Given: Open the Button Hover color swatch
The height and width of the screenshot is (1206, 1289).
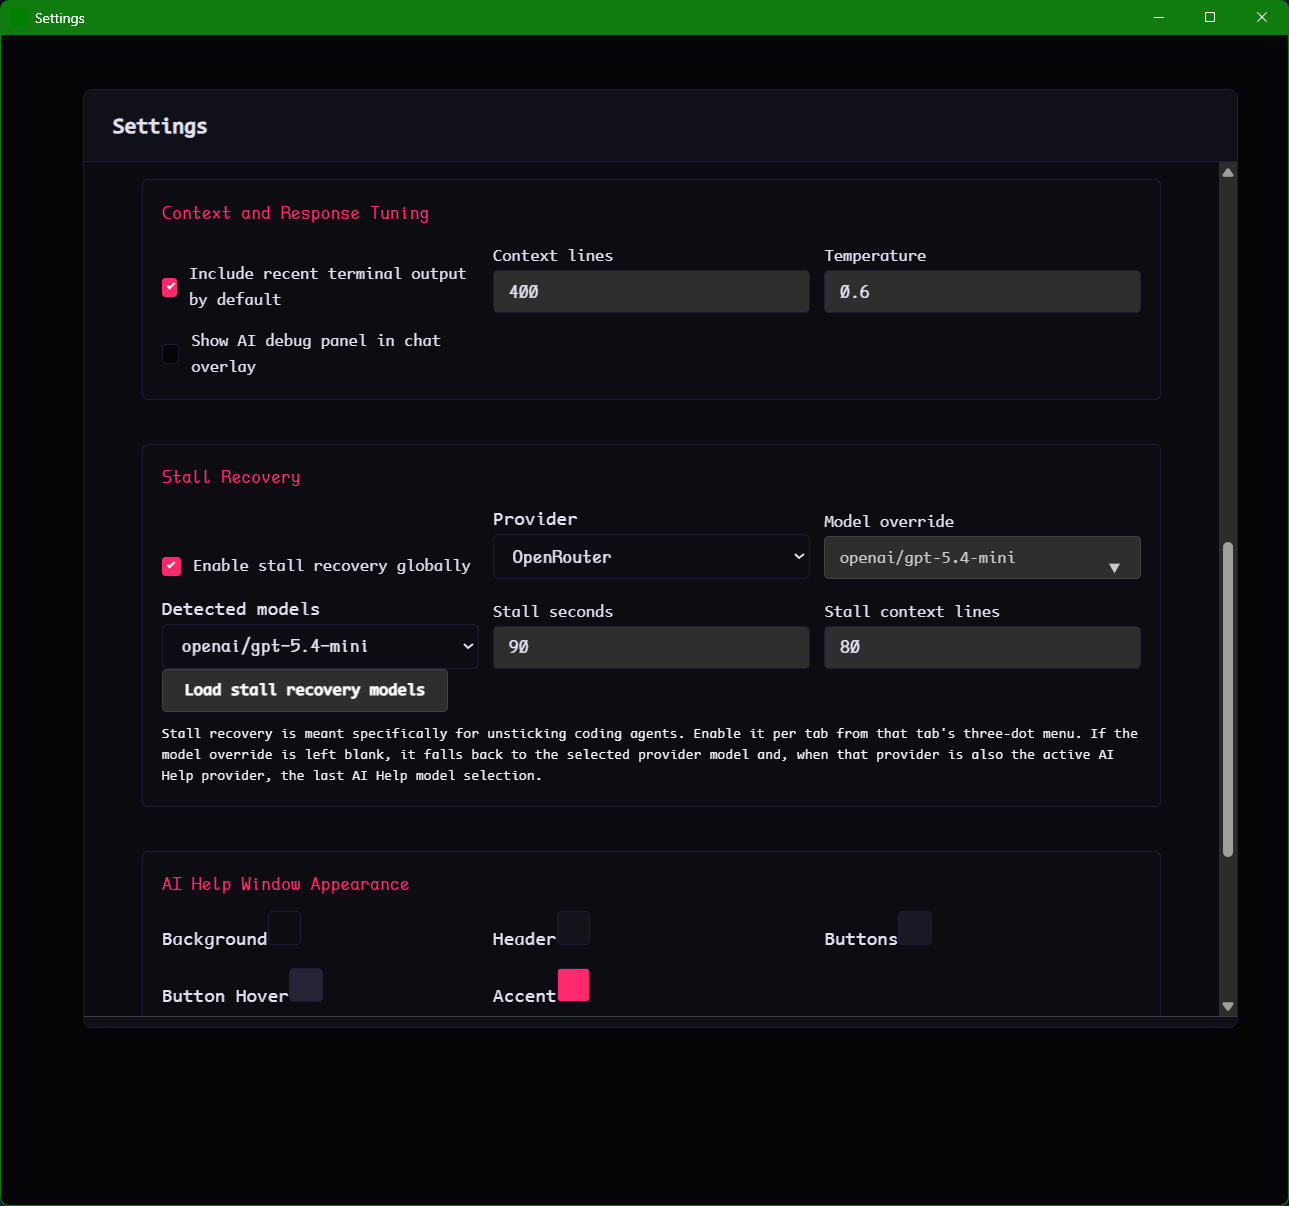Looking at the screenshot, I should click(x=306, y=985).
